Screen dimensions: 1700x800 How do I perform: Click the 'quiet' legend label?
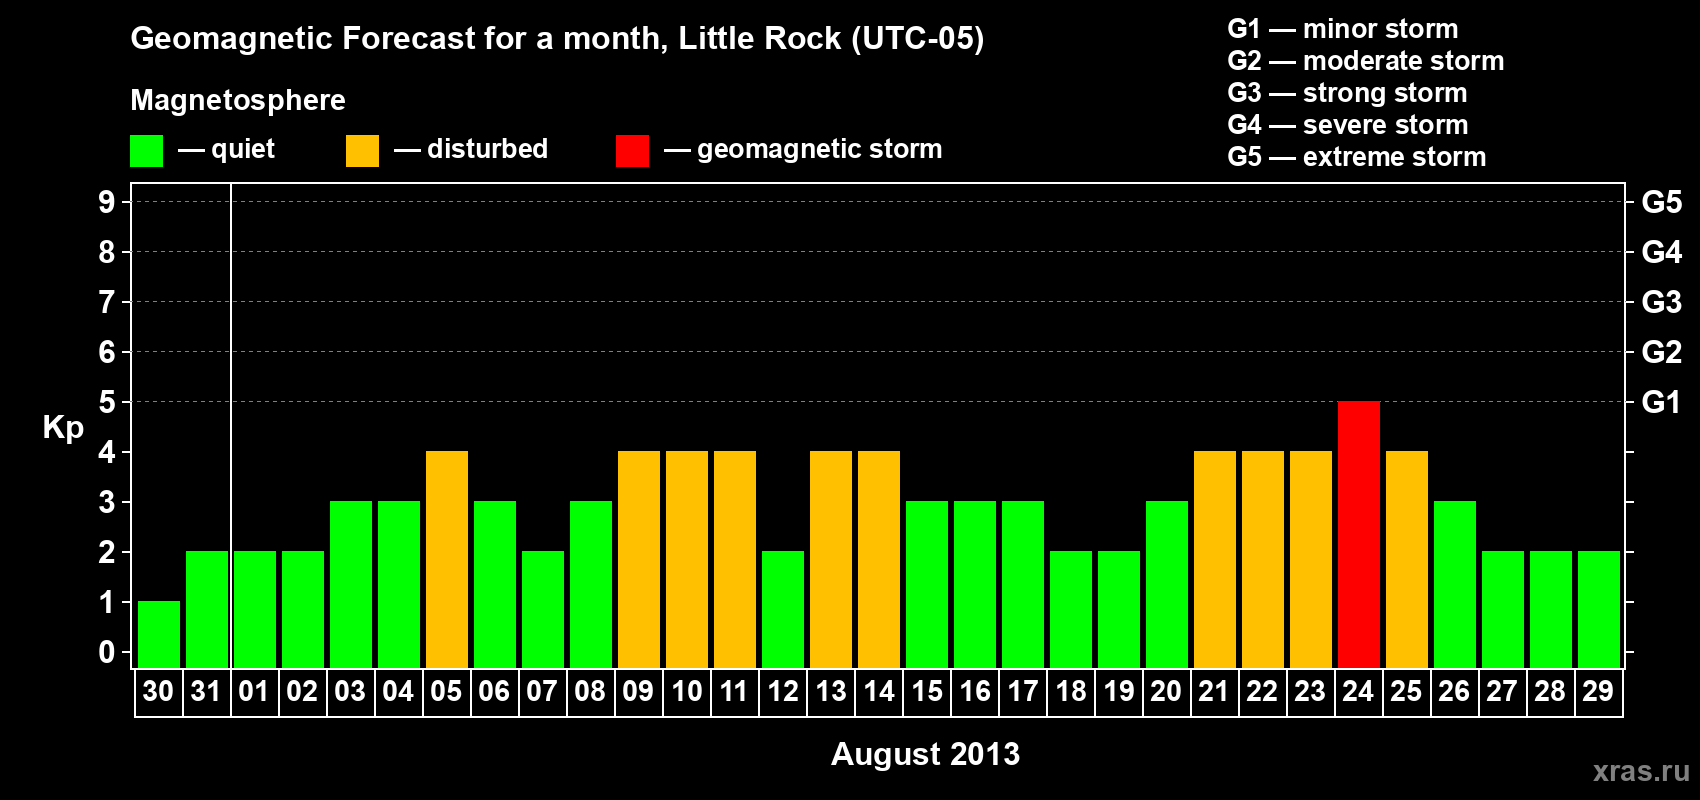tap(243, 149)
